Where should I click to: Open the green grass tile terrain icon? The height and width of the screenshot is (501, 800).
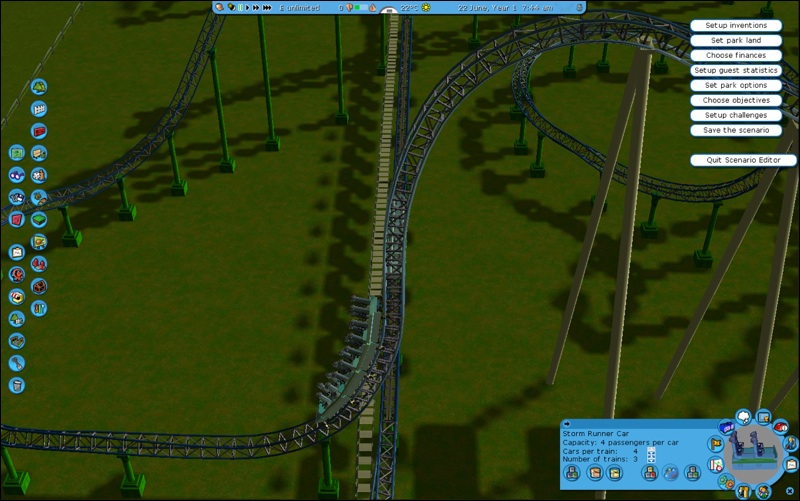39,219
